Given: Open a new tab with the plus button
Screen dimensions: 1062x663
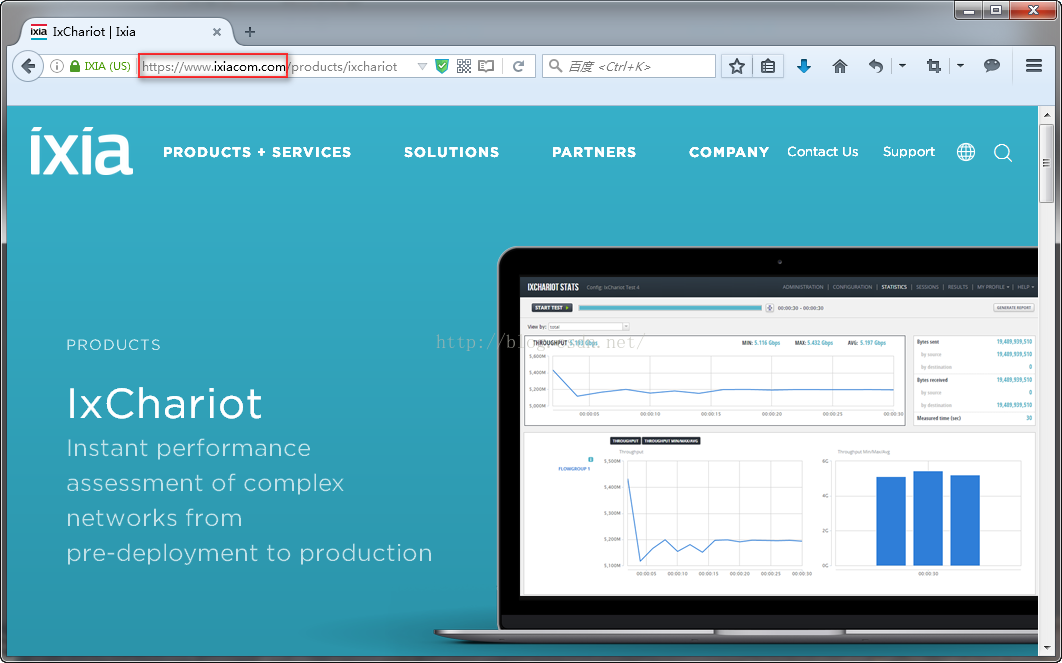Looking at the screenshot, I should (250, 32).
